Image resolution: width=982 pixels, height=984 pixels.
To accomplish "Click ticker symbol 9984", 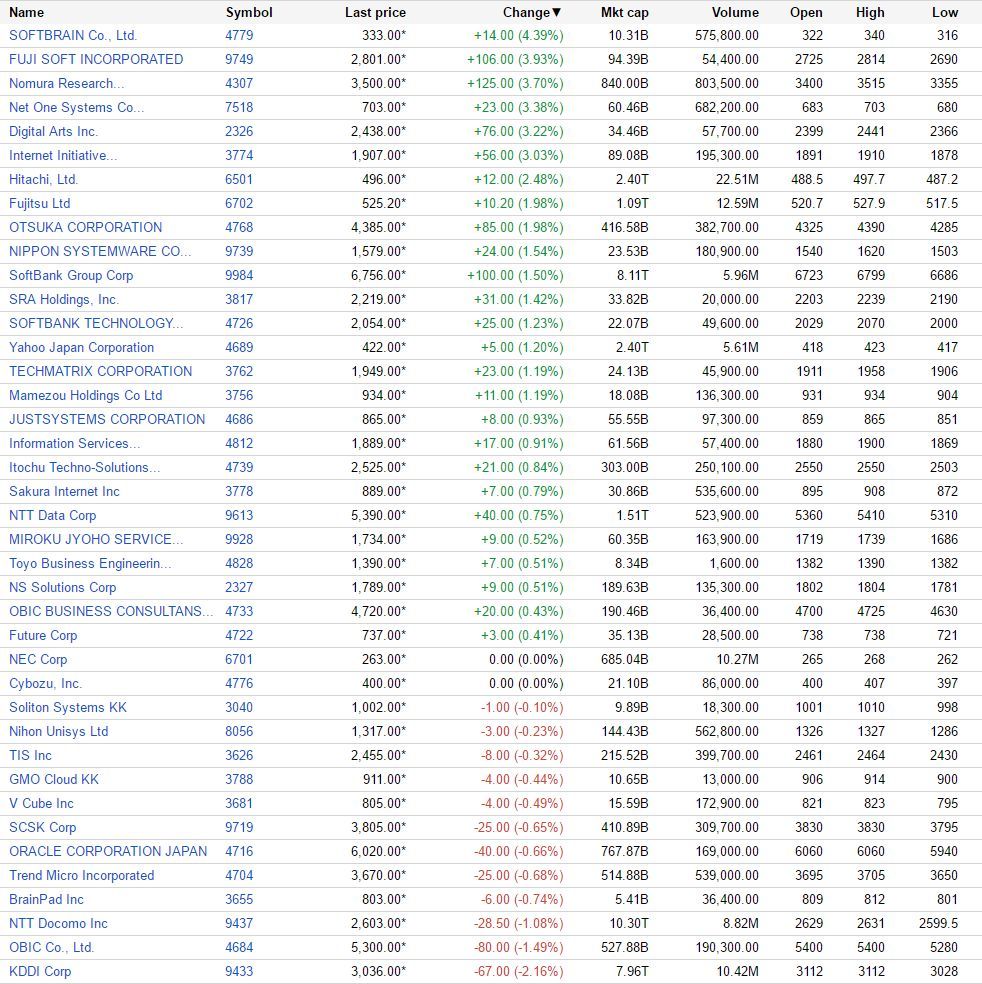I will [239, 275].
